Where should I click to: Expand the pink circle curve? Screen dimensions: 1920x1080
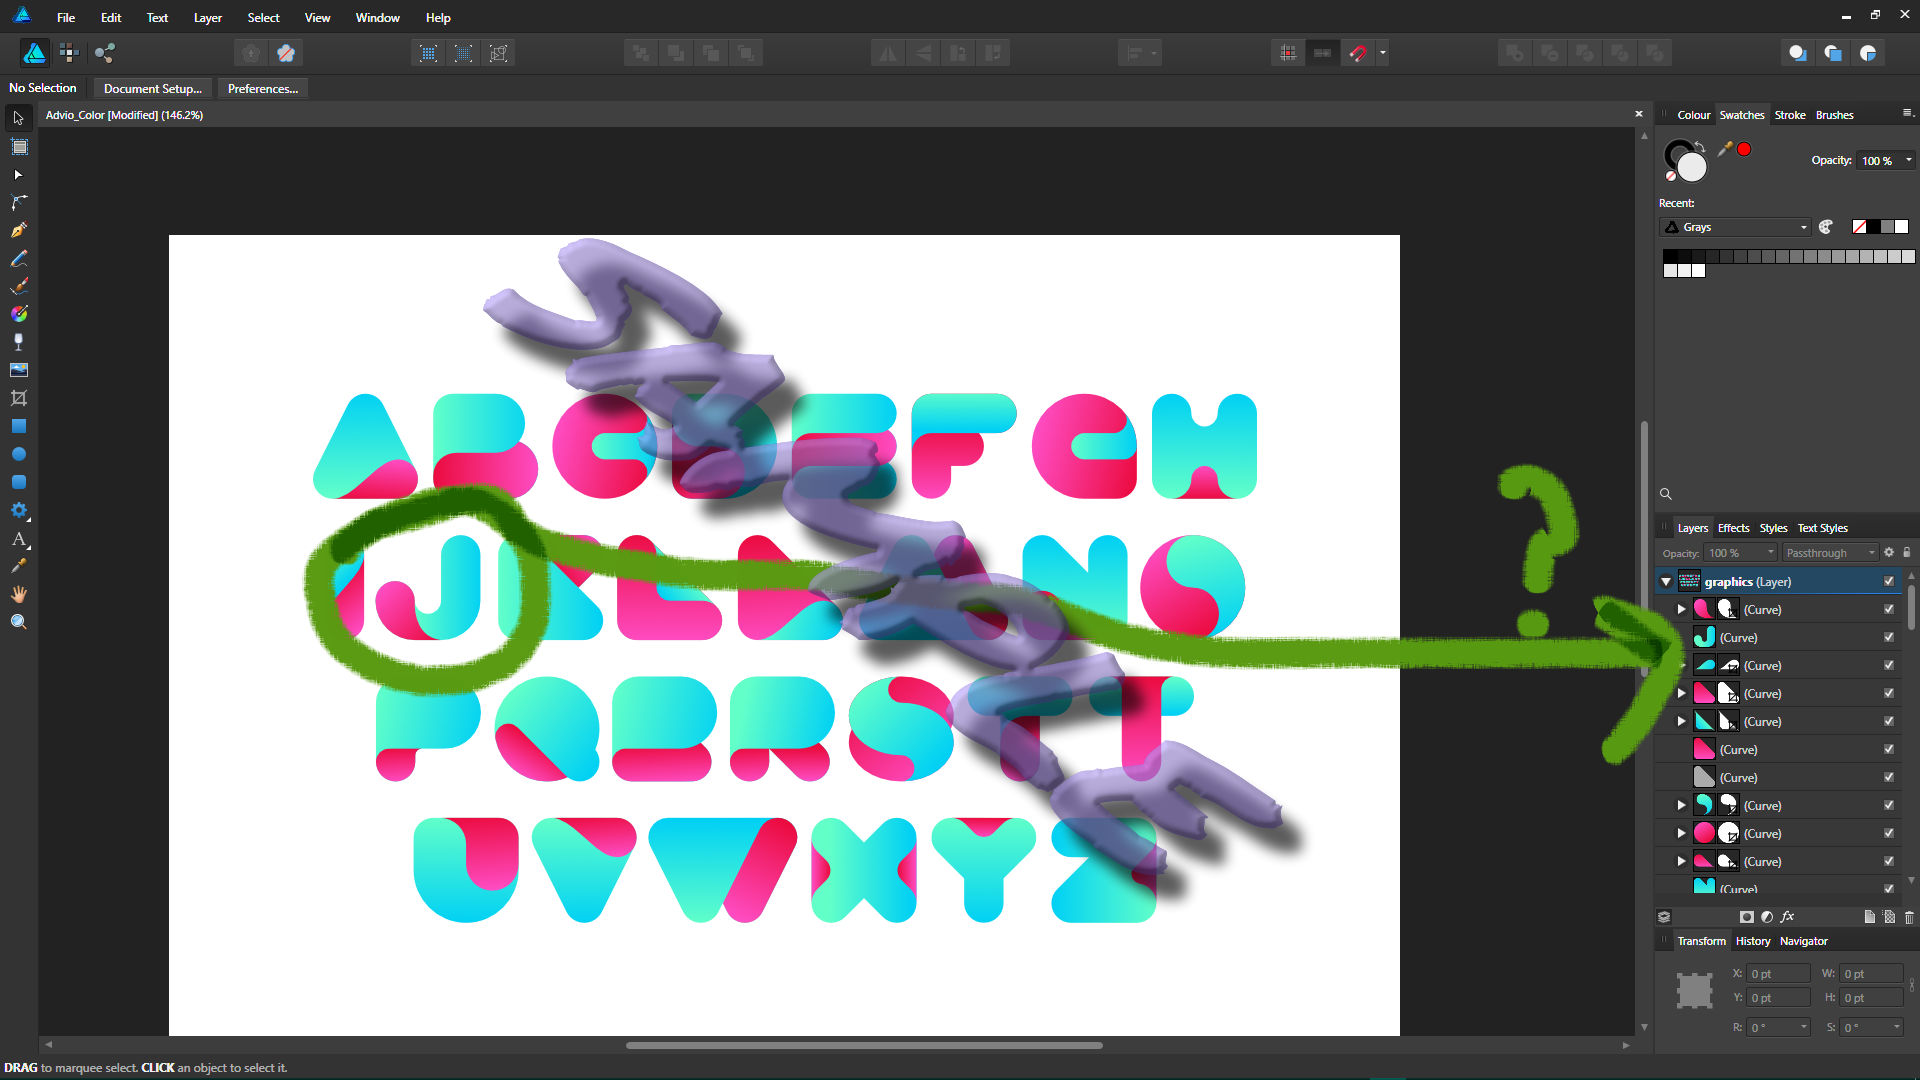1681,833
